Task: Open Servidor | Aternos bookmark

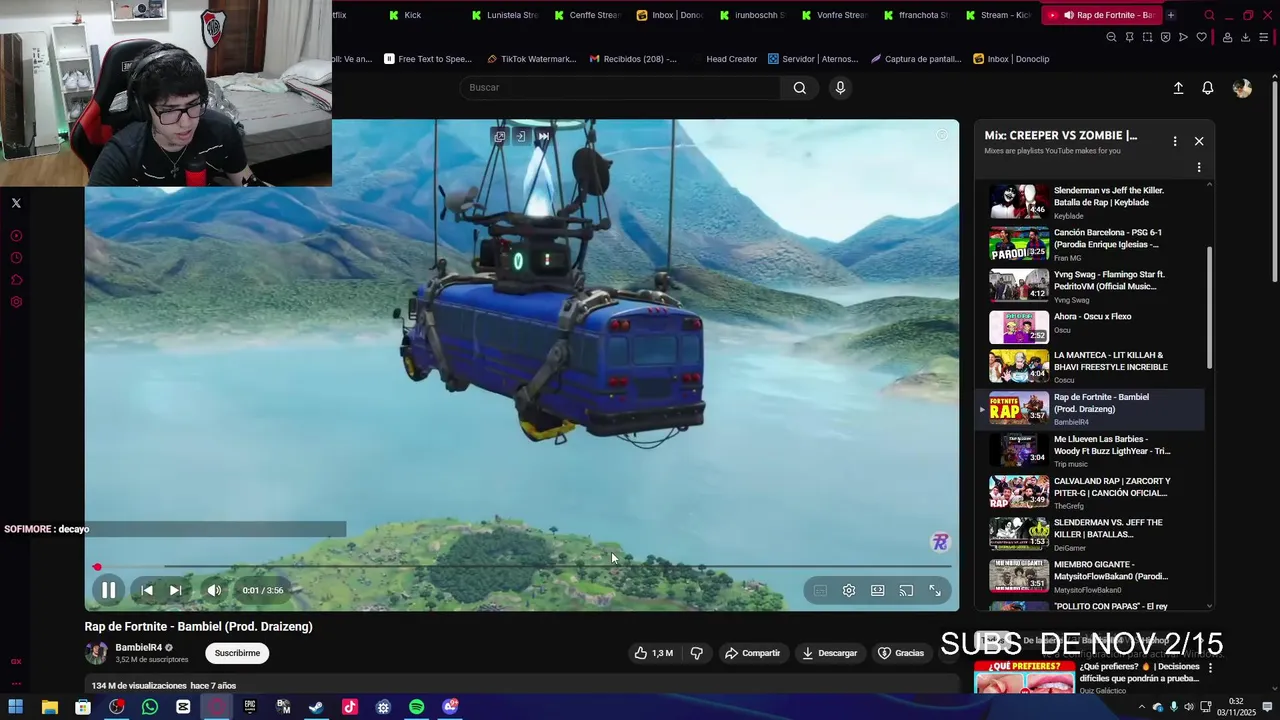Action: coord(813,59)
